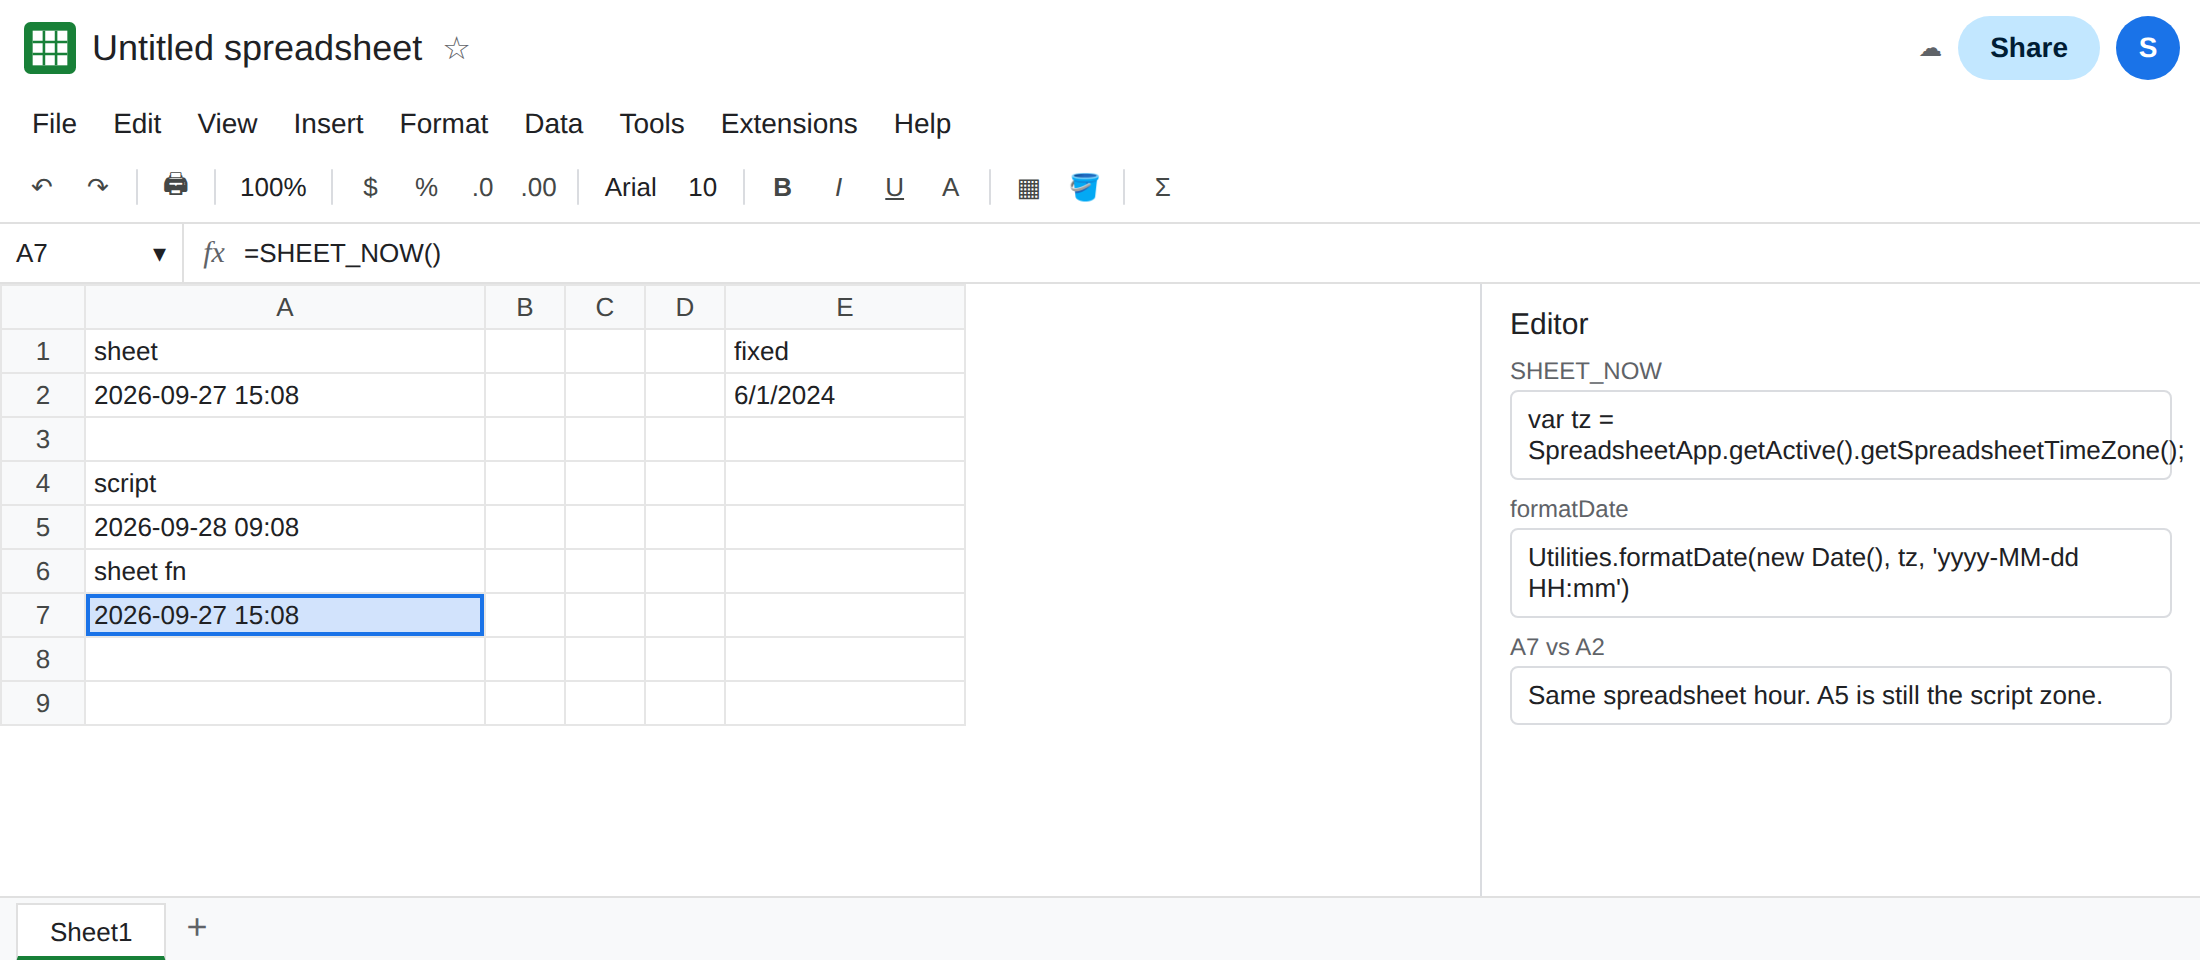Select cell E1 containing 'fixed'
The image size is (2200, 960).
[x=845, y=351]
